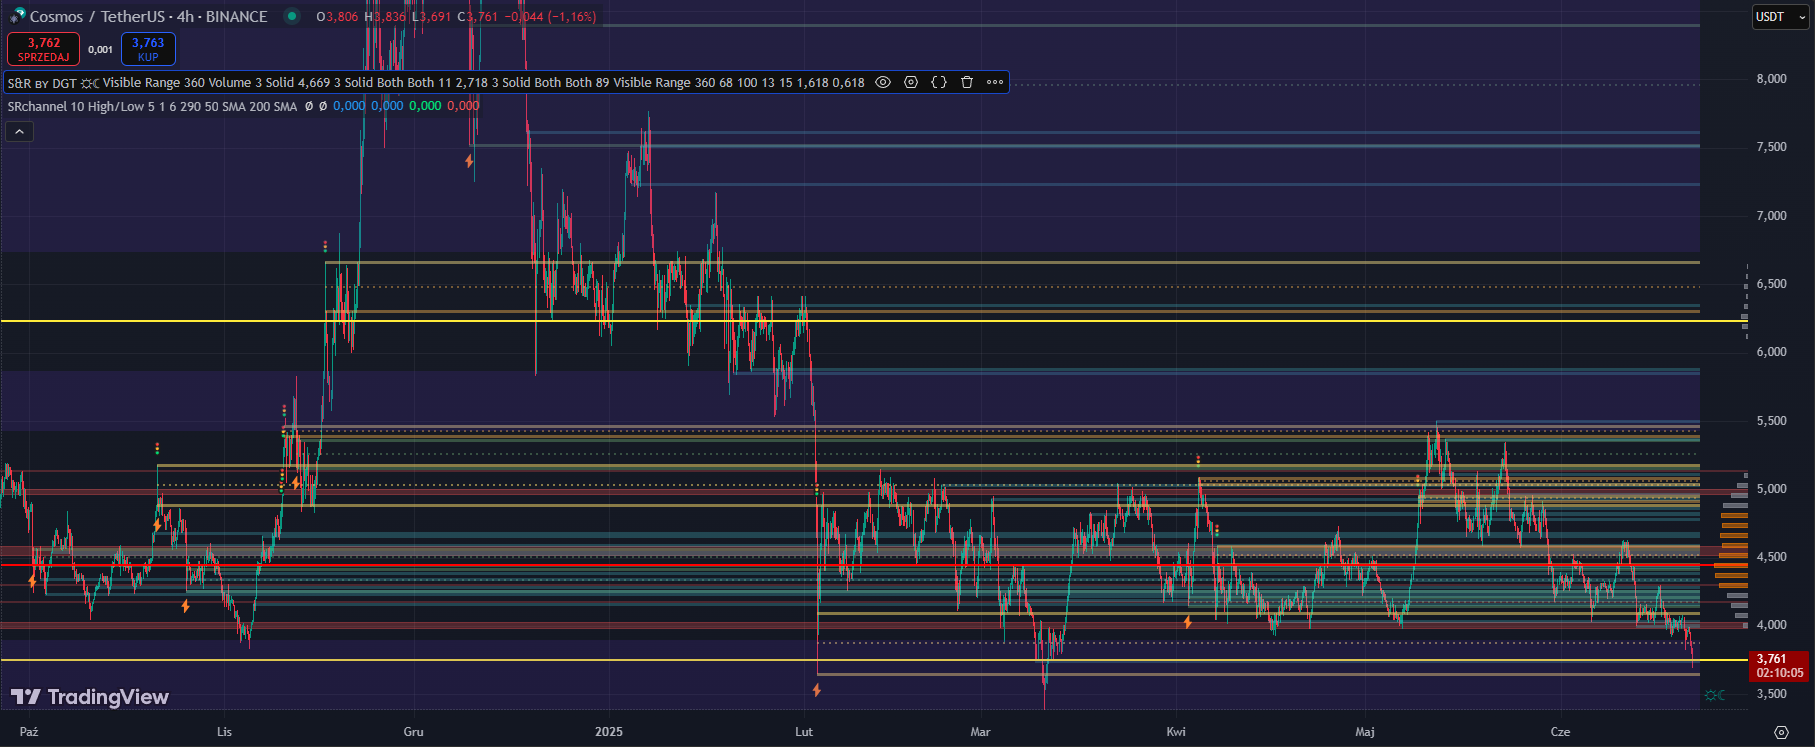Hide the S&R by DGT indicator
This screenshot has height=747, width=1815.
coord(883,83)
